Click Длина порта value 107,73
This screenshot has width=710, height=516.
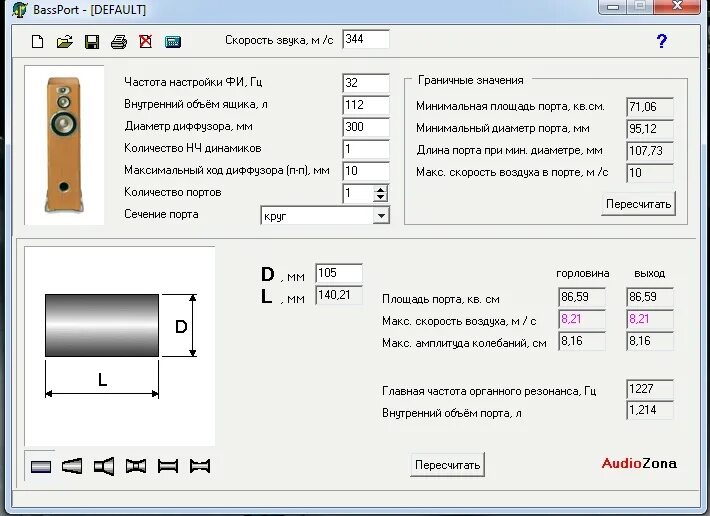point(650,151)
